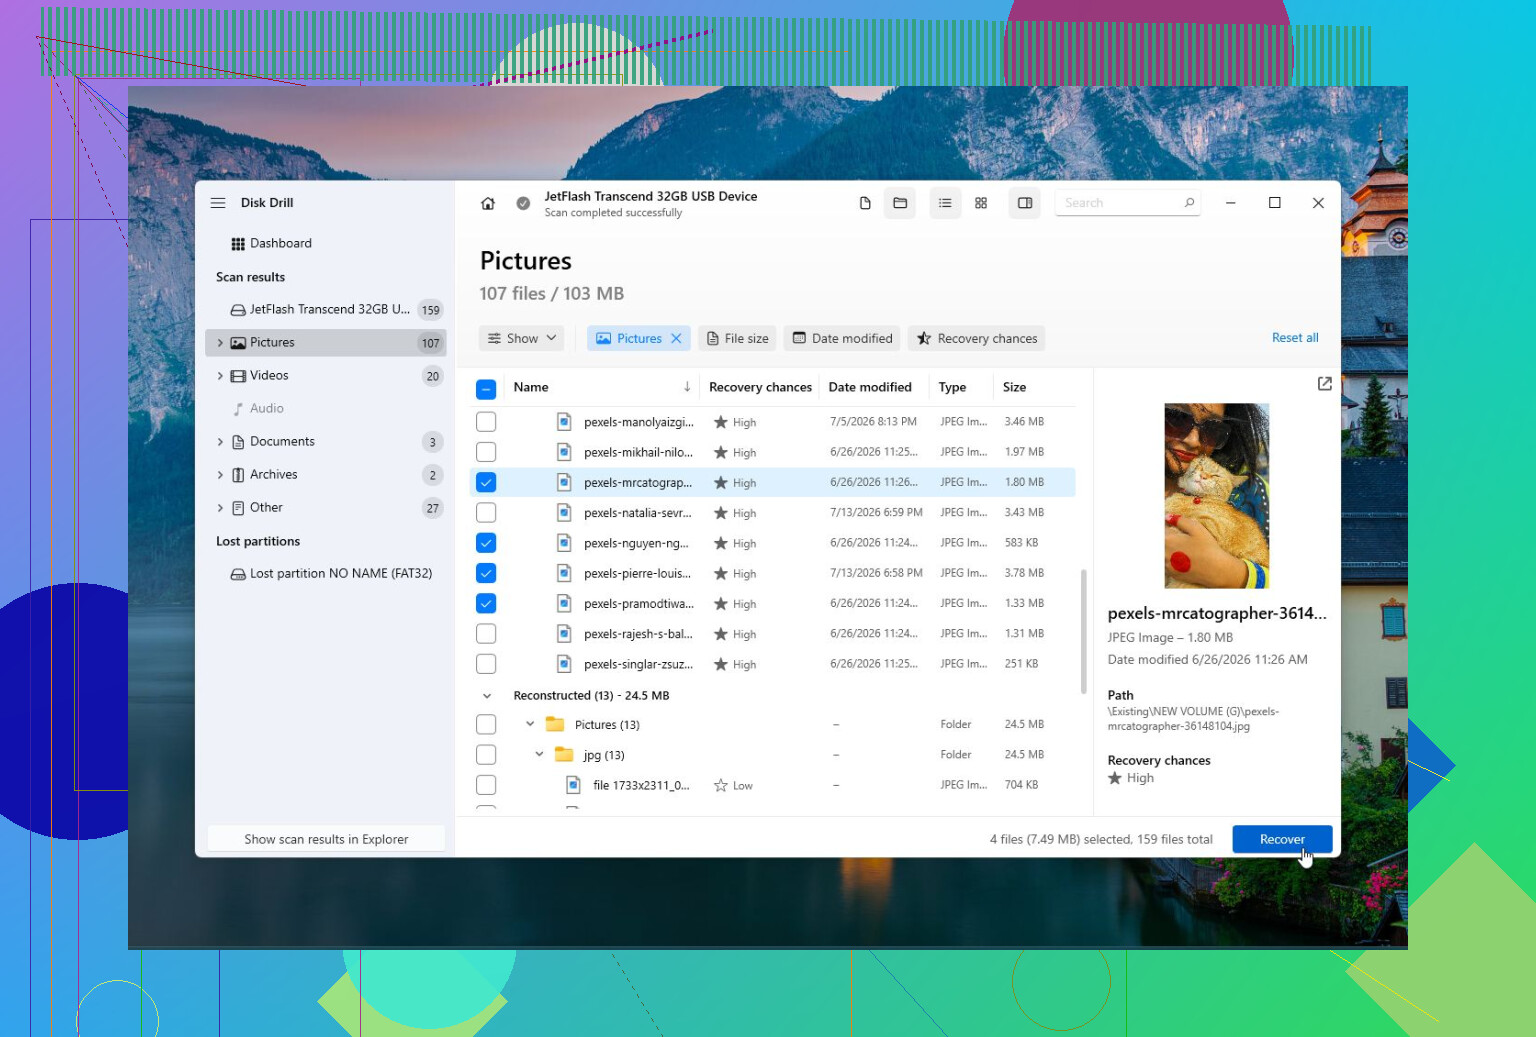1536x1037 pixels.
Task: Check the box for pexels-manolyaizgi file
Action: pyautogui.click(x=486, y=422)
